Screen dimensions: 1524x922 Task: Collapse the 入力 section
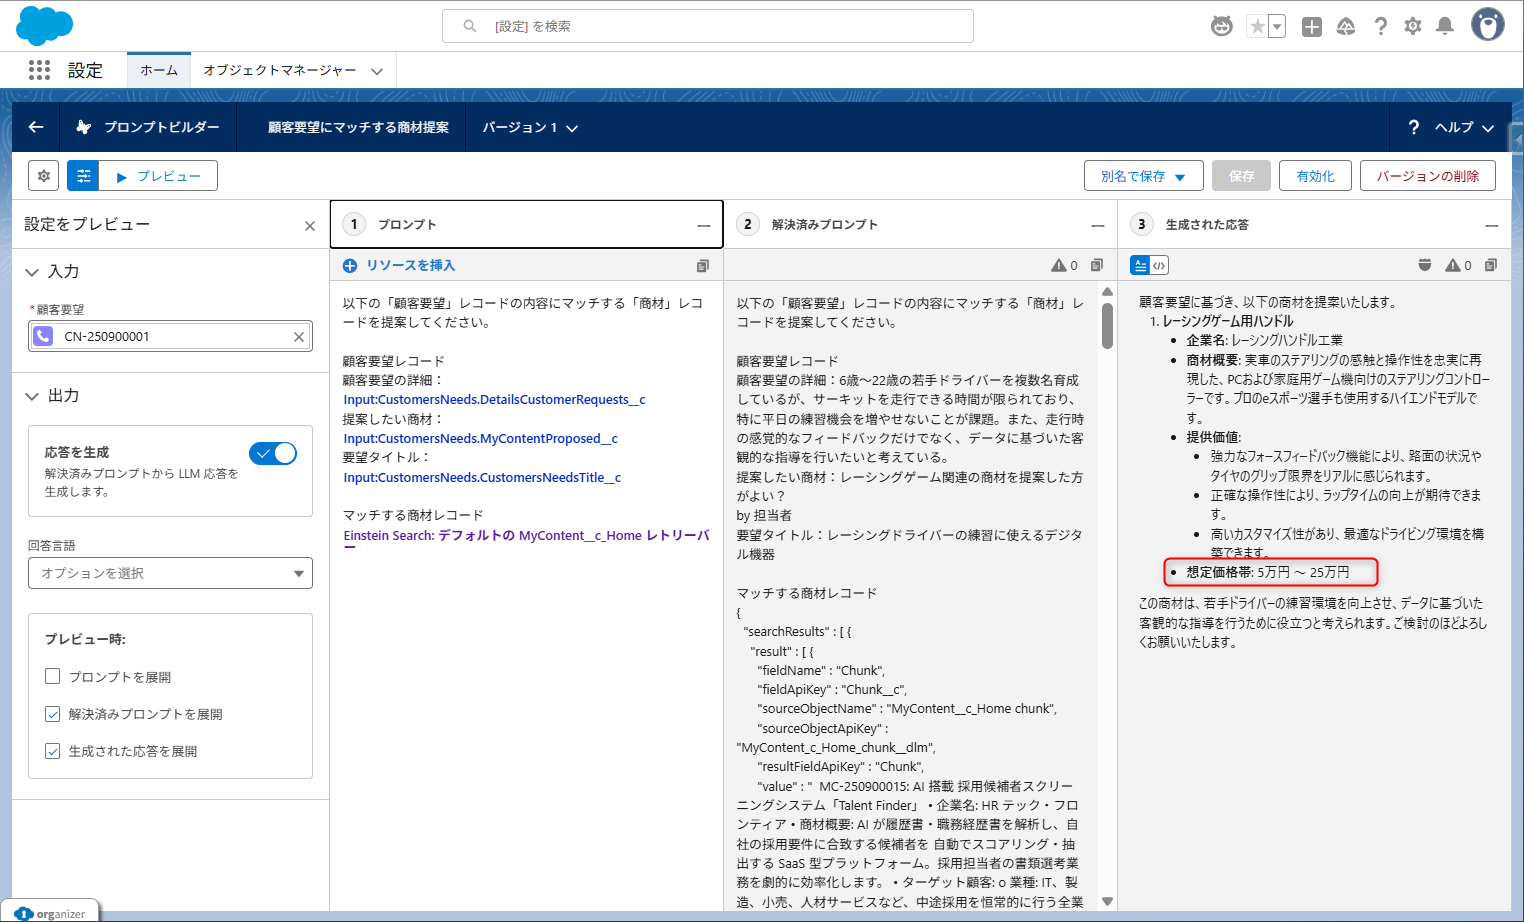coord(33,272)
